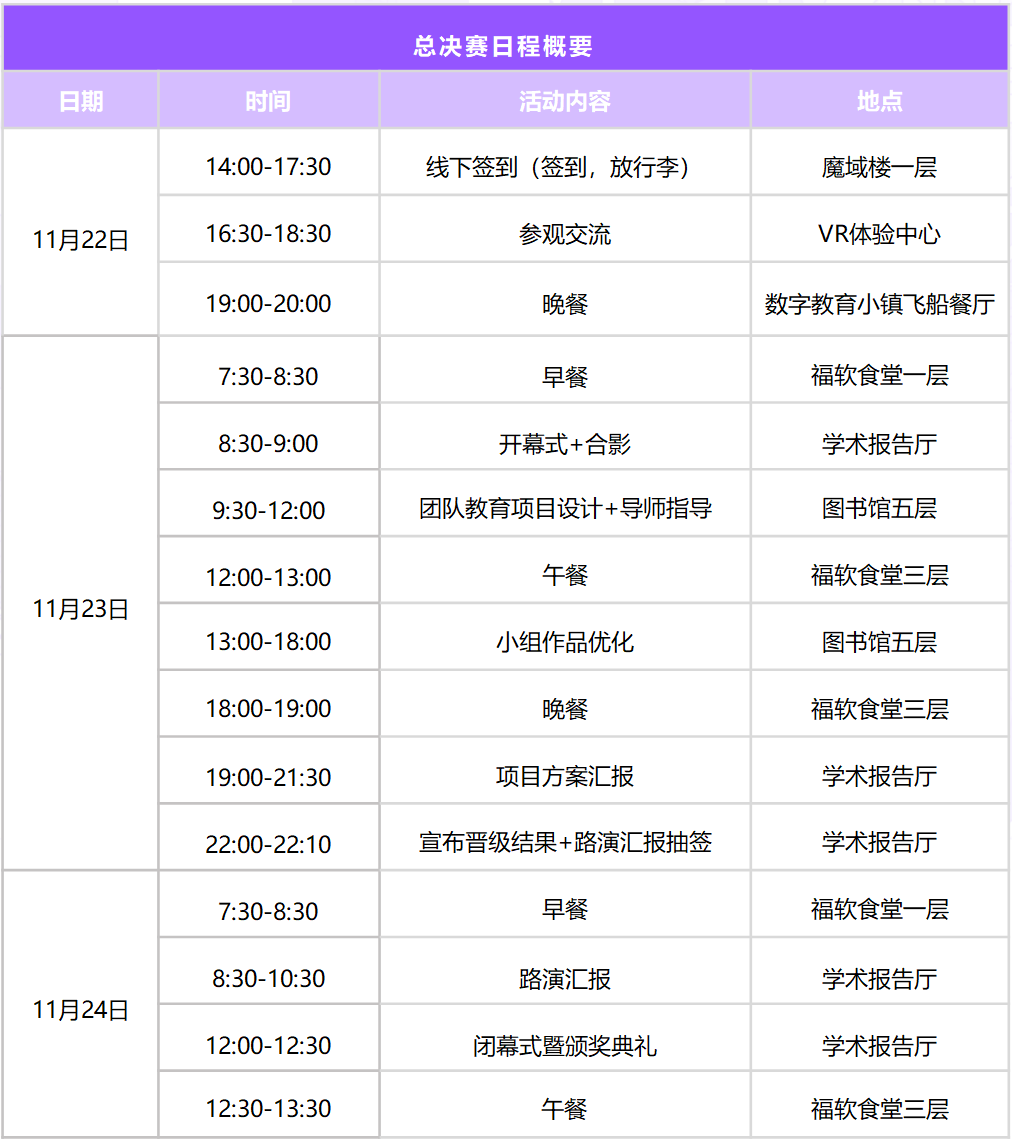Select the 时间 column header
Viewport: 1012px width, 1141px height.
(x=268, y=101)
